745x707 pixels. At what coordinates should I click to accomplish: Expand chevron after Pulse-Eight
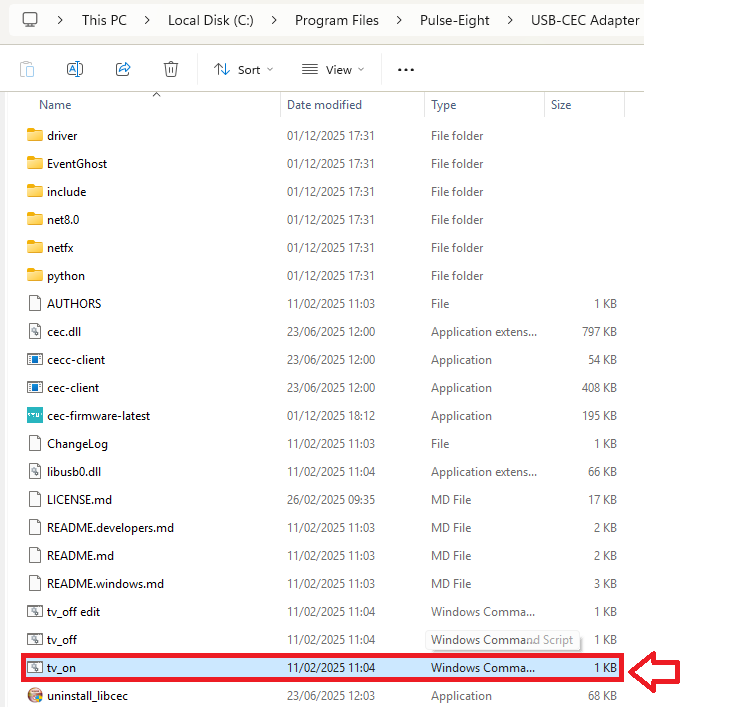(x=510, y=20)
